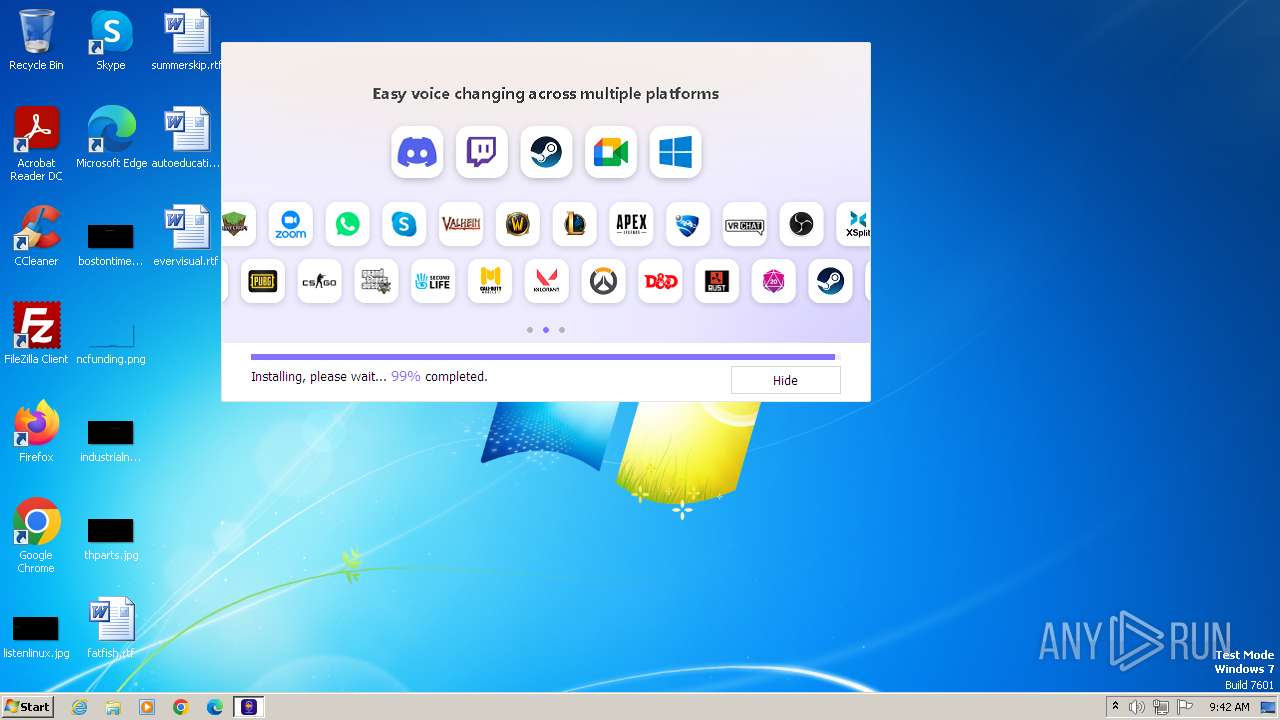Click the Valorant icon
This screenshot has height=720, width=1280.
(x=546, y=282)
